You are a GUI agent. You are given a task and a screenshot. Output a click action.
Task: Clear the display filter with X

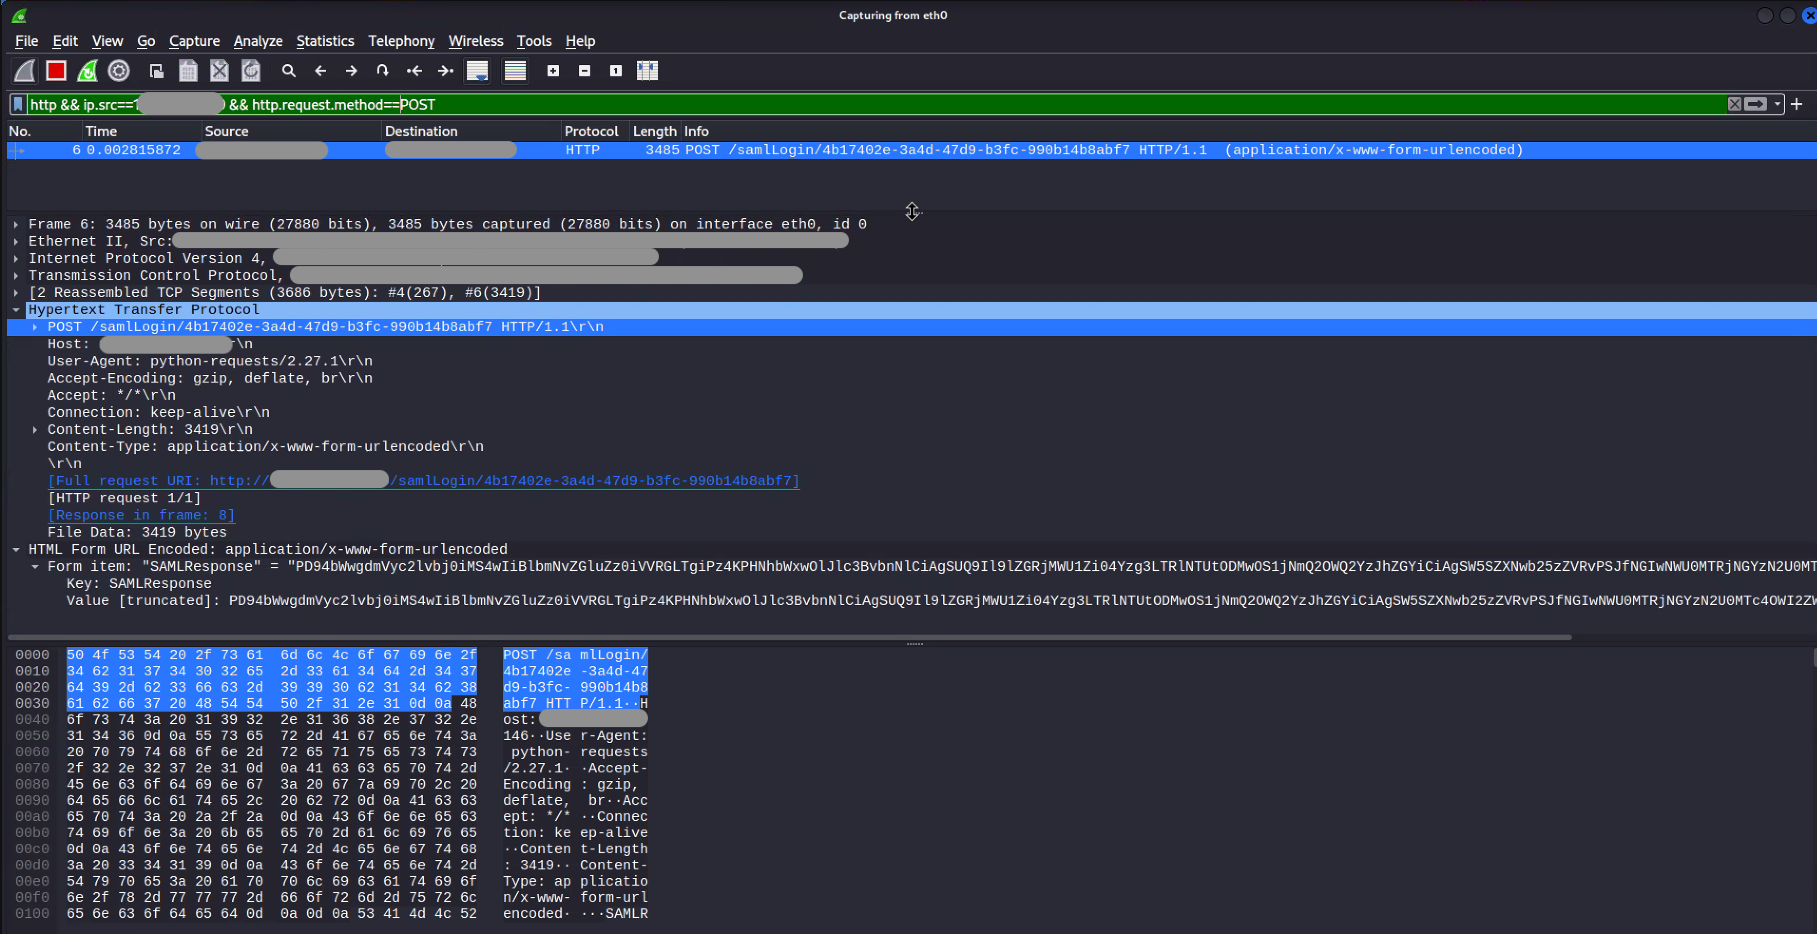(x=1734, y=104)
